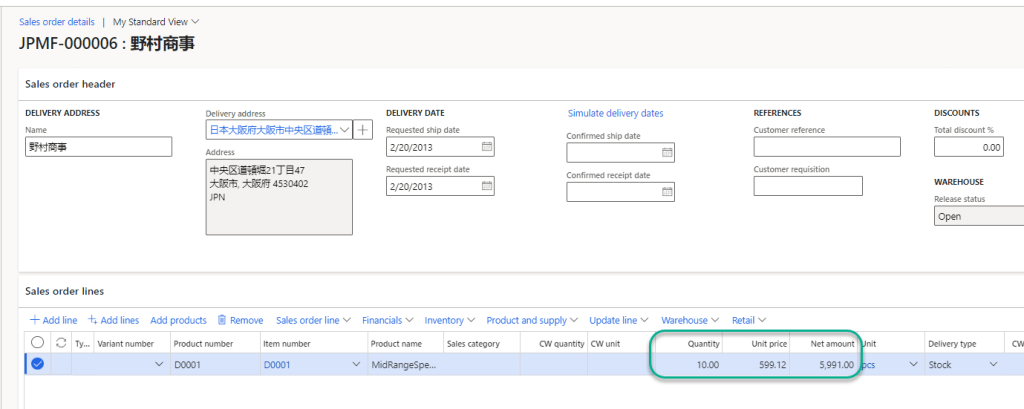The height and width of the screenshot is (409, 1024).
Task: Open the Warehouse menu
Action: (690, 320)
